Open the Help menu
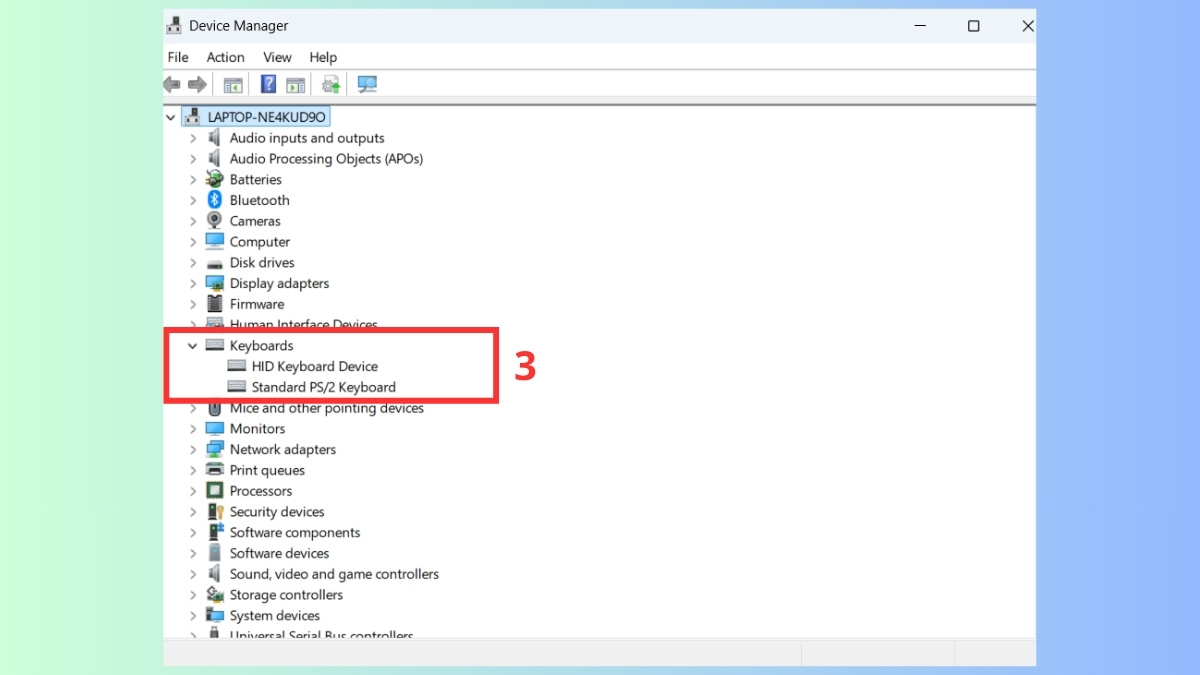 [x=323, y=57]
